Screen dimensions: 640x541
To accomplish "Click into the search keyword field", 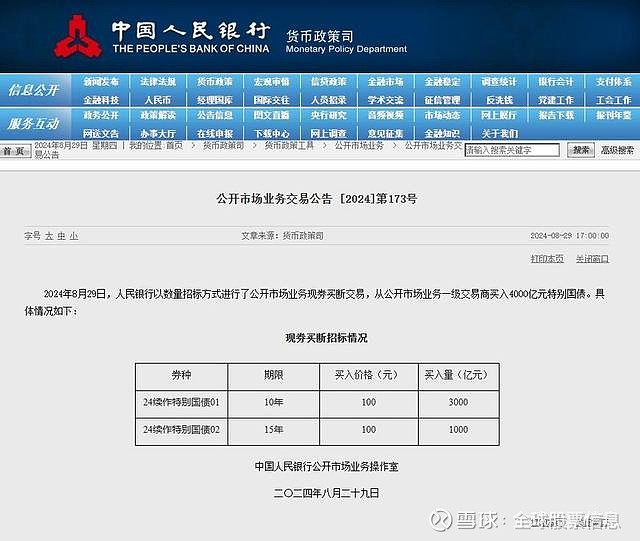I will coord(512,150).
